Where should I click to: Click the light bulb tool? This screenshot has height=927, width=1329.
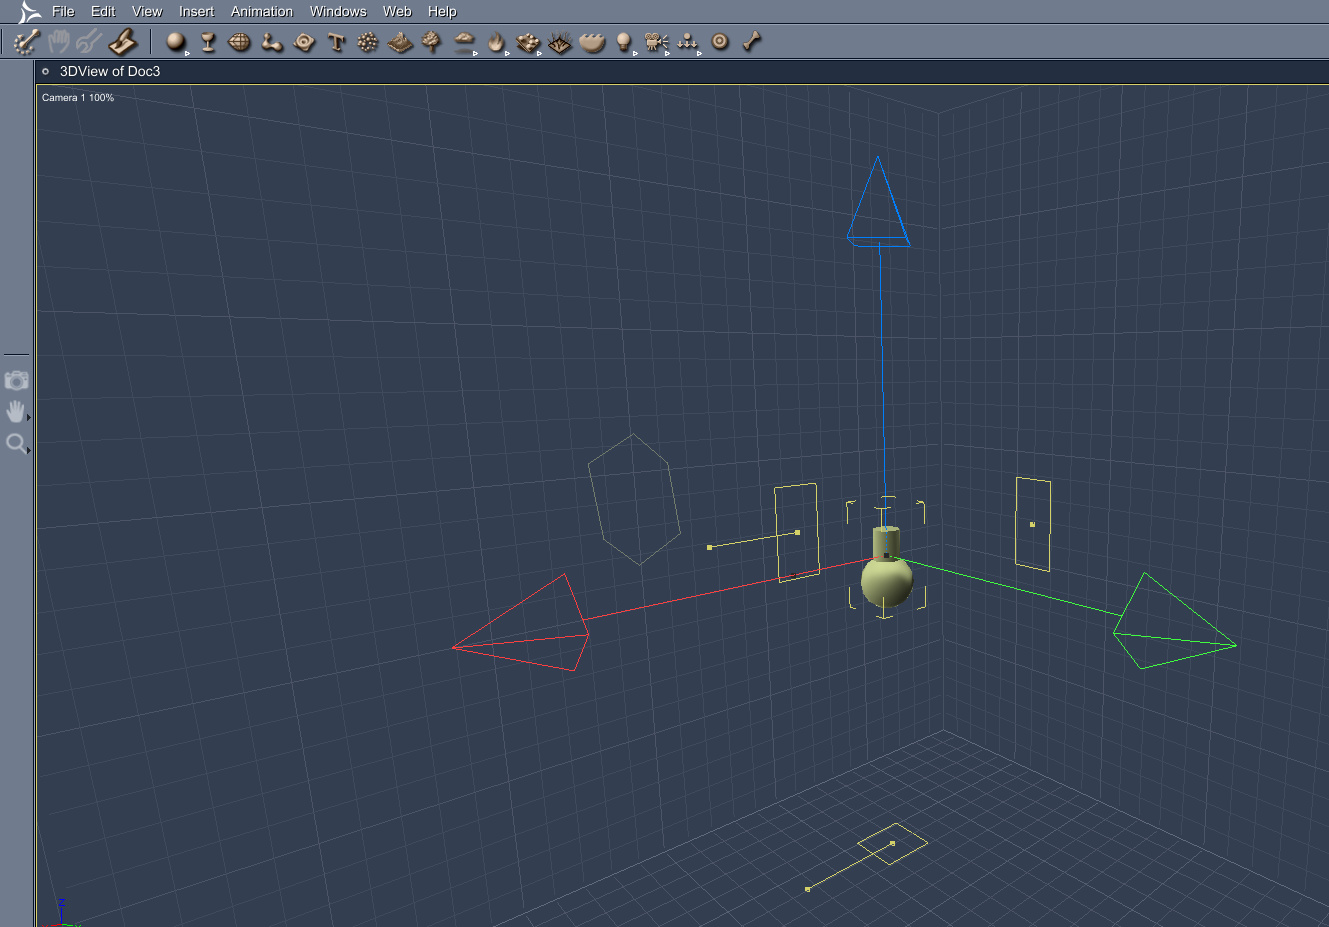pyautogui.click(x=623, y=41)
